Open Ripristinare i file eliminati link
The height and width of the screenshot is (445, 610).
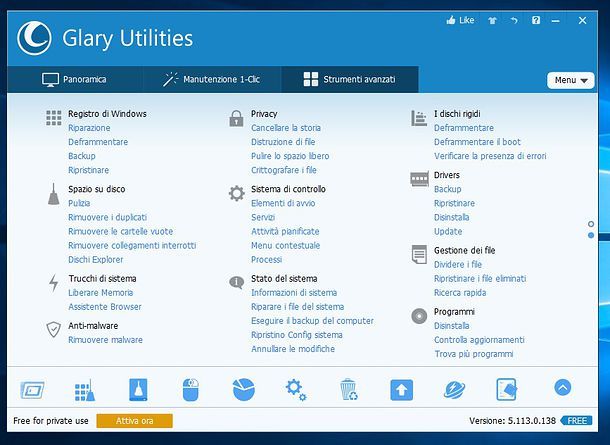coord(480,279)
